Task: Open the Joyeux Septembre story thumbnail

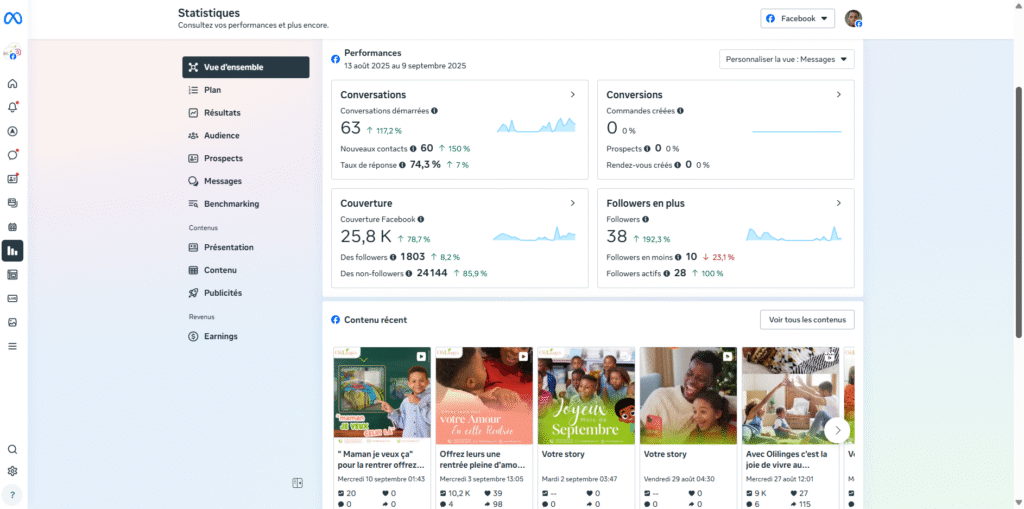Action: pyautogui.click(x=586, y=396)
